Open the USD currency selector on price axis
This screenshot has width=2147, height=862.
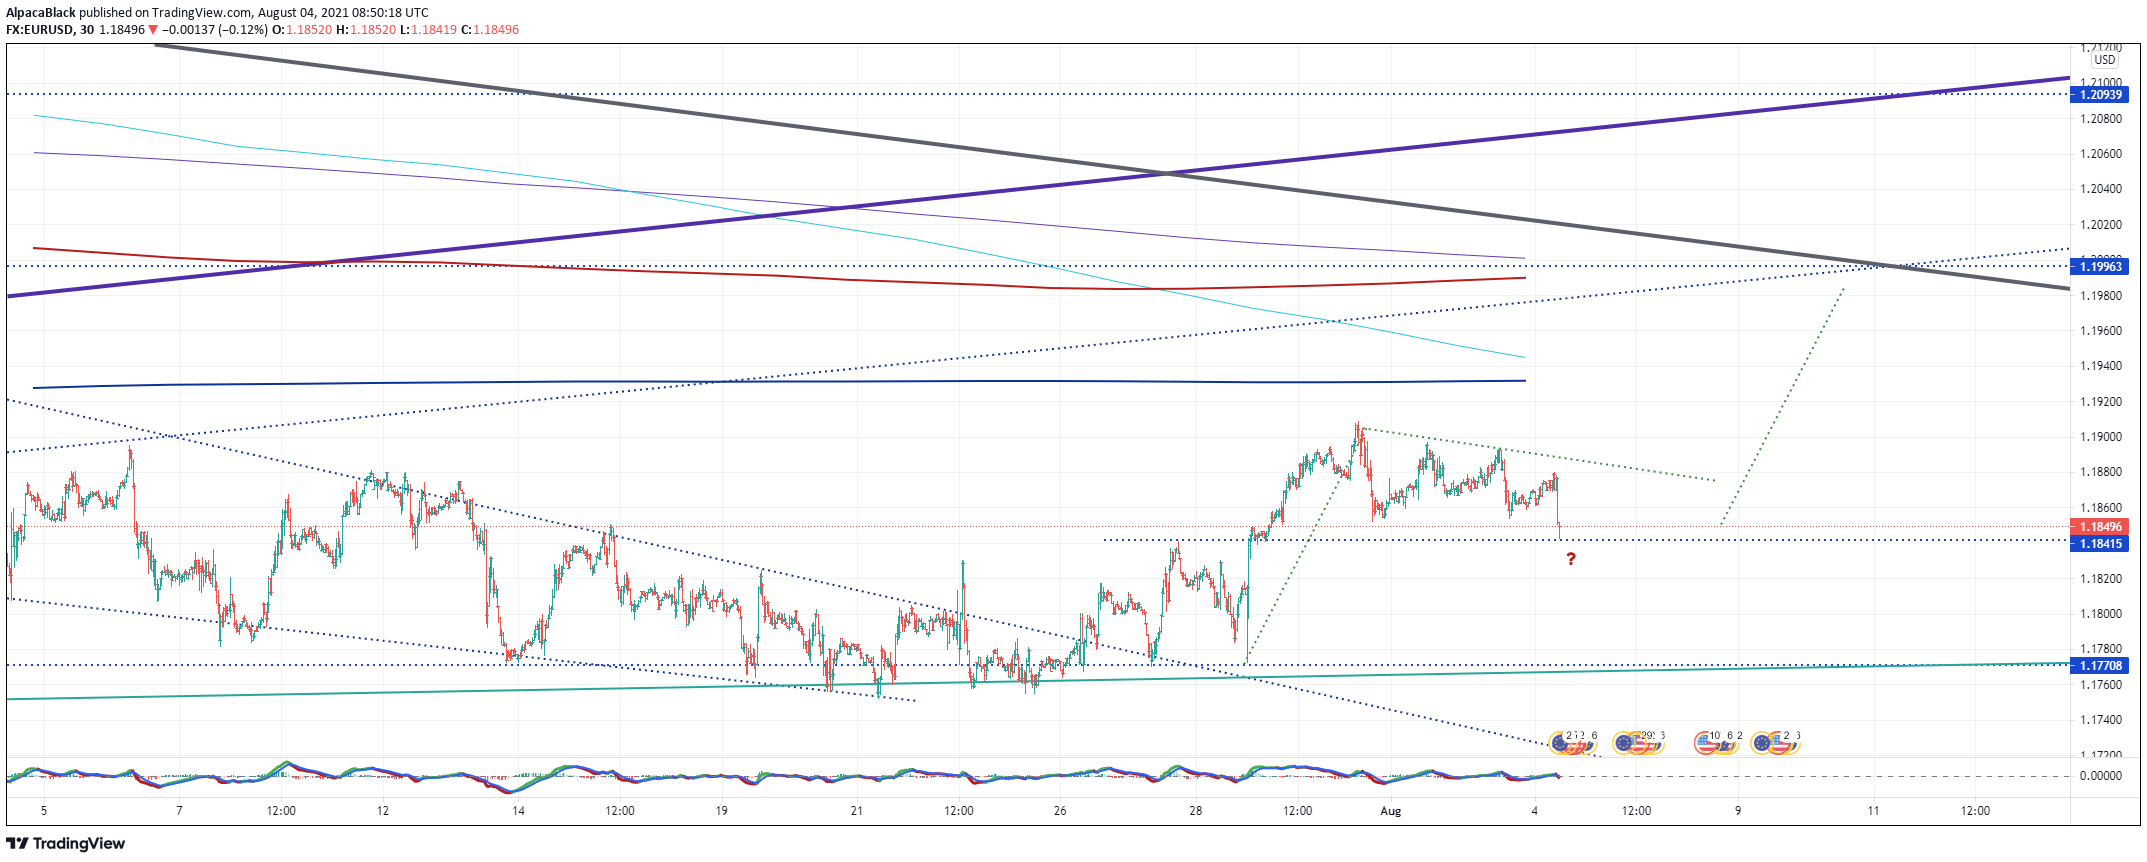(x=2104, y=60)
